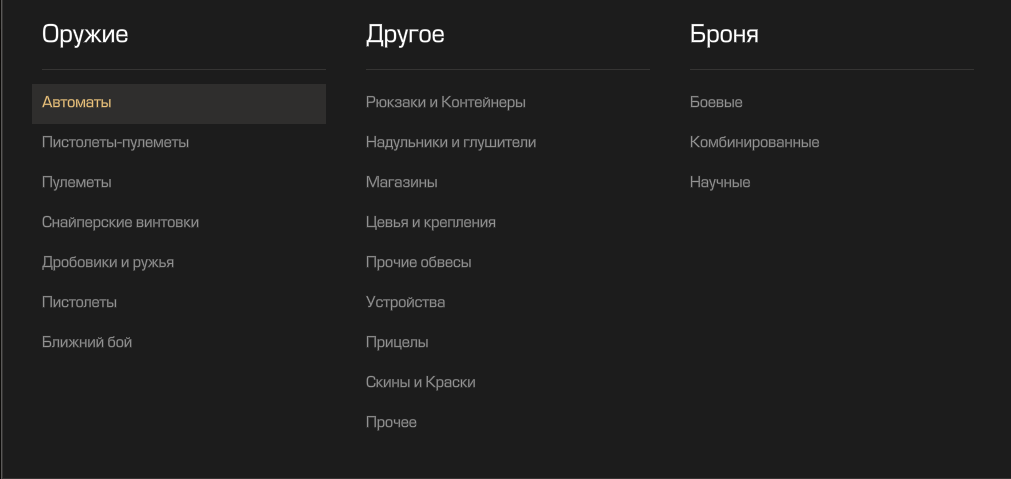Open Скины и Краски category

coord(421,383)
